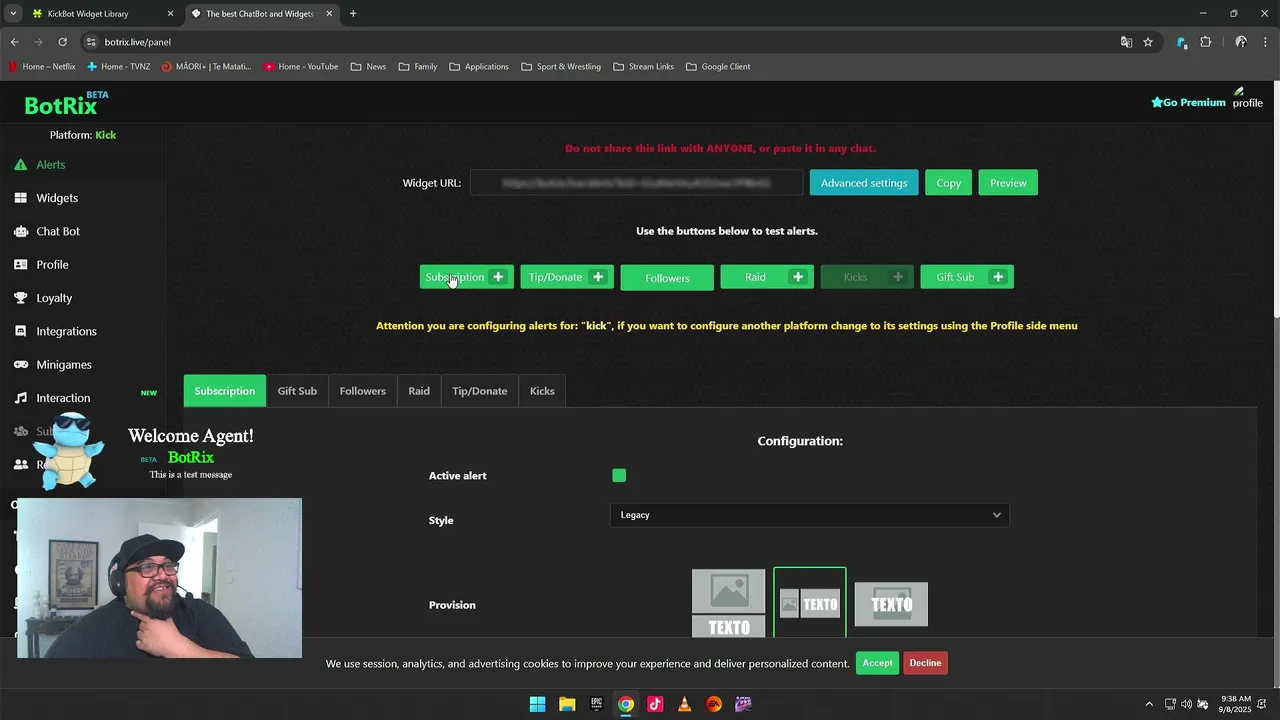Click Advanced settings button
The width and height of the screenshot is (1280, 720).
tap(864, 183)
